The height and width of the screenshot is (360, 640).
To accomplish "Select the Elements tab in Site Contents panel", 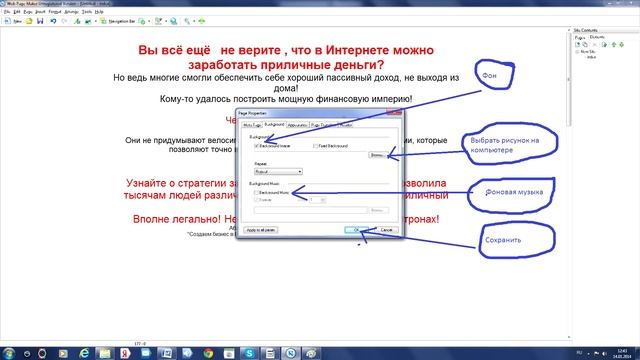I will pos(597,37).
